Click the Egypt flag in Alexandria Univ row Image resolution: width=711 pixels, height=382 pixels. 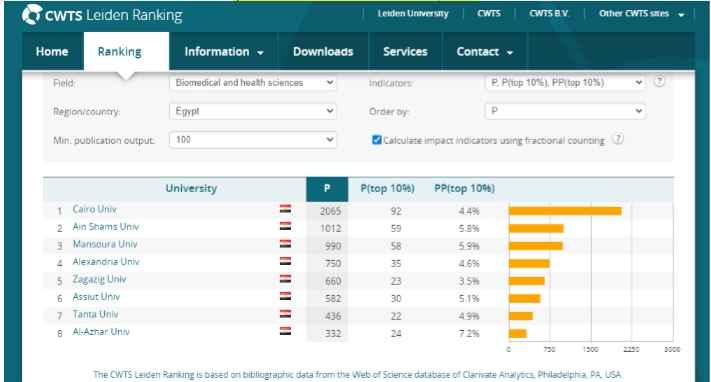pos(285,261)
